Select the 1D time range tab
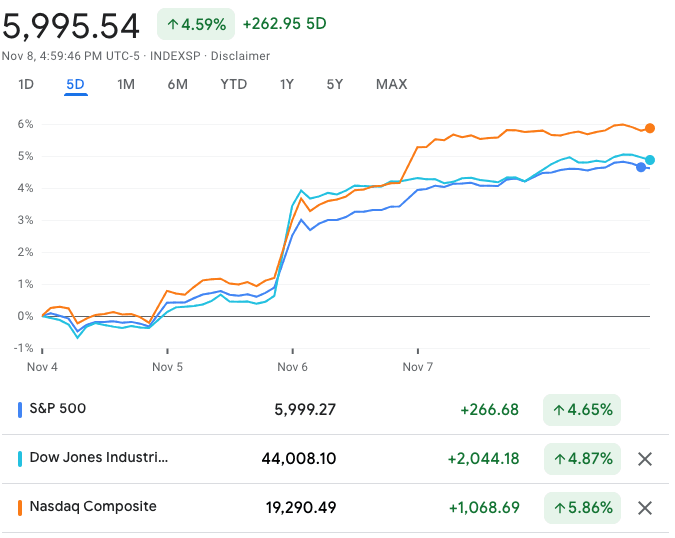The image size is (675, 538). coord(26,84)
